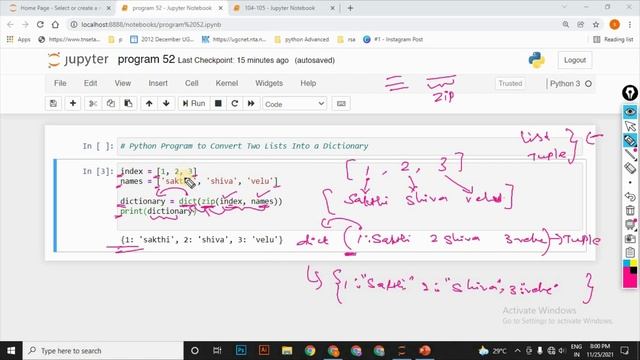Go back in browser history

tap(10, 24)
